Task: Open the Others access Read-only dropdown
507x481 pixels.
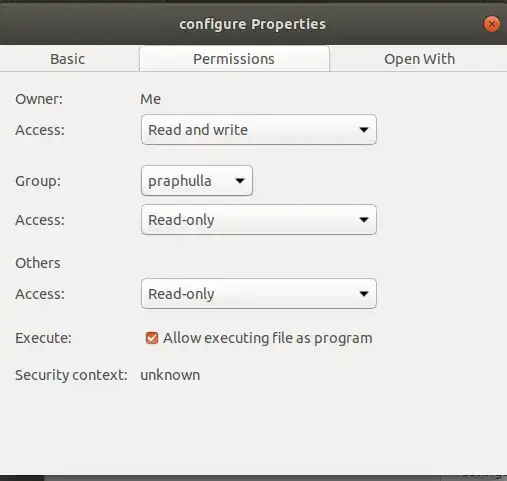Action: [x=259, y=294]
